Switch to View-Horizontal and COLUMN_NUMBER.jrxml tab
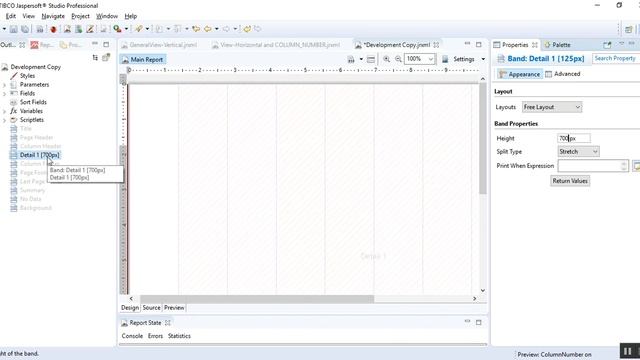 click(276, 45)
